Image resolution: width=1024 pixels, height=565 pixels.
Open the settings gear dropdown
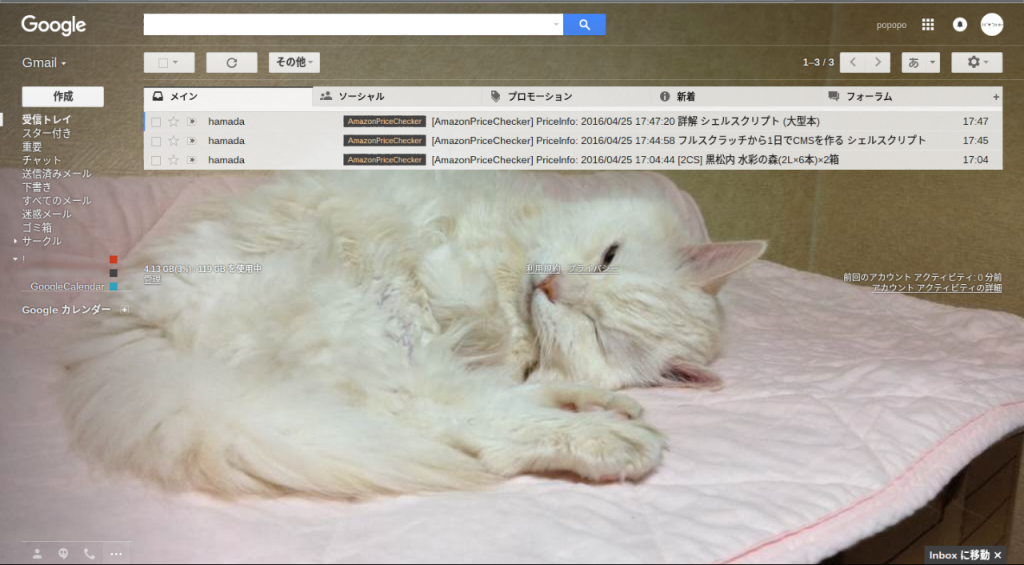point(976,63)
